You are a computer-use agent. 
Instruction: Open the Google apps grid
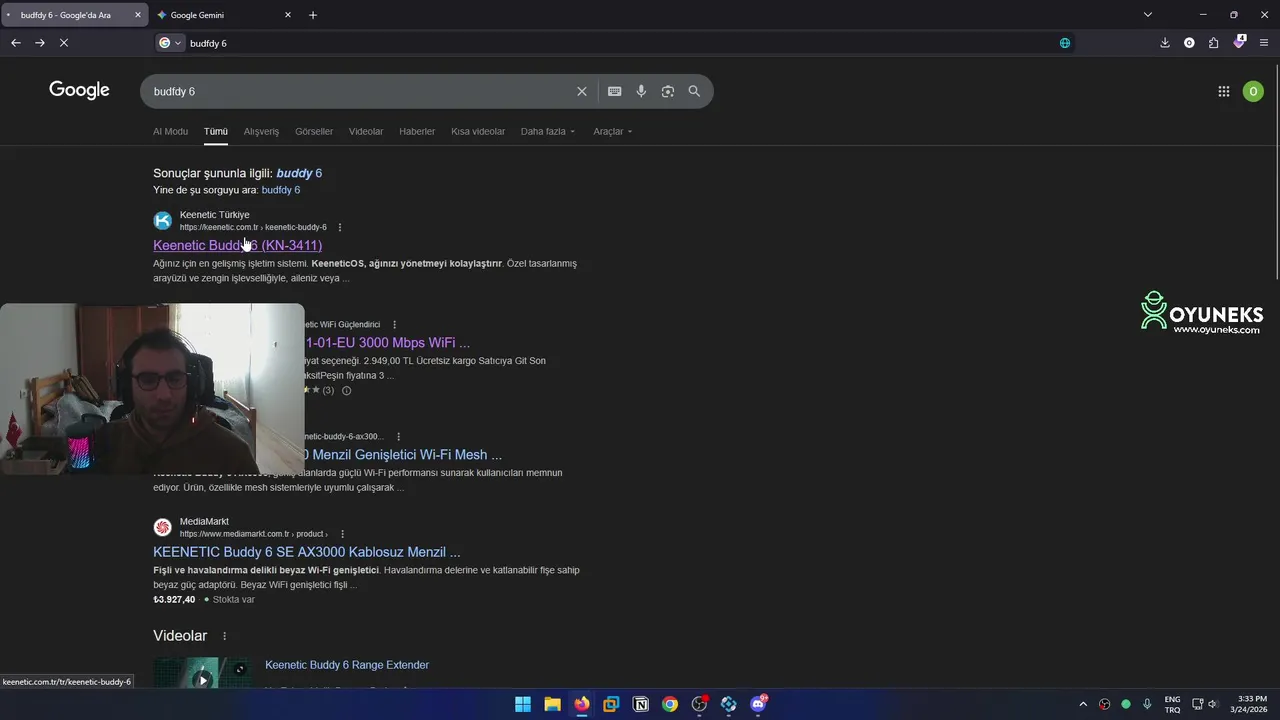pos(1224,91)
